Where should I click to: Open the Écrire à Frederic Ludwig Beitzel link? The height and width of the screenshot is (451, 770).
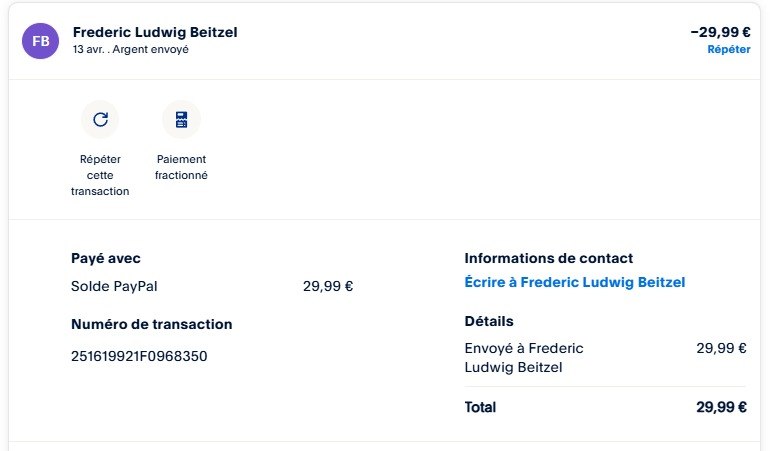click(575, 282)
